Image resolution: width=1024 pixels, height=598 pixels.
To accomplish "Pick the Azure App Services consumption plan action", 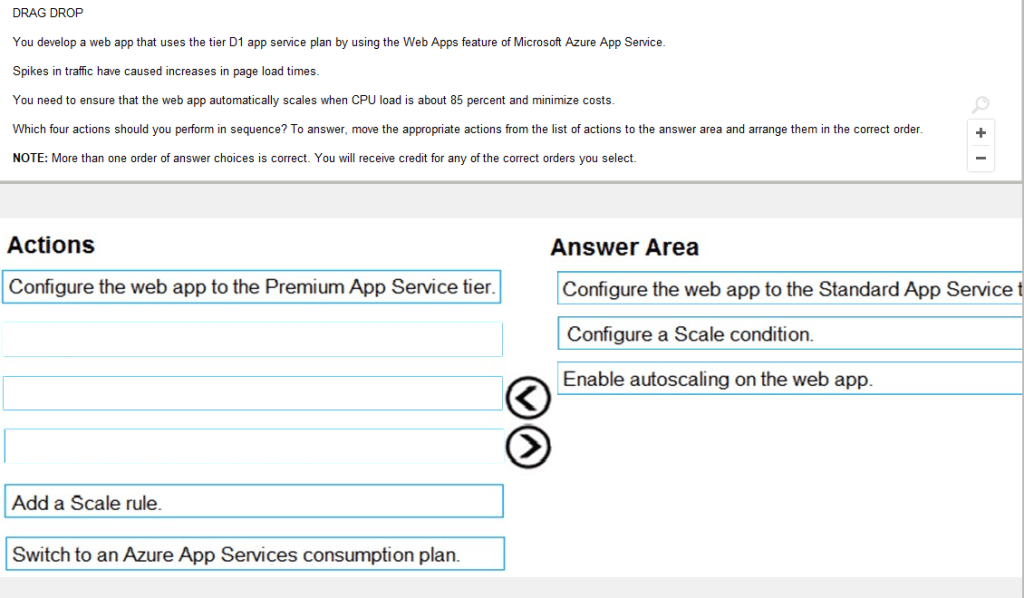I will pos(254,554).
